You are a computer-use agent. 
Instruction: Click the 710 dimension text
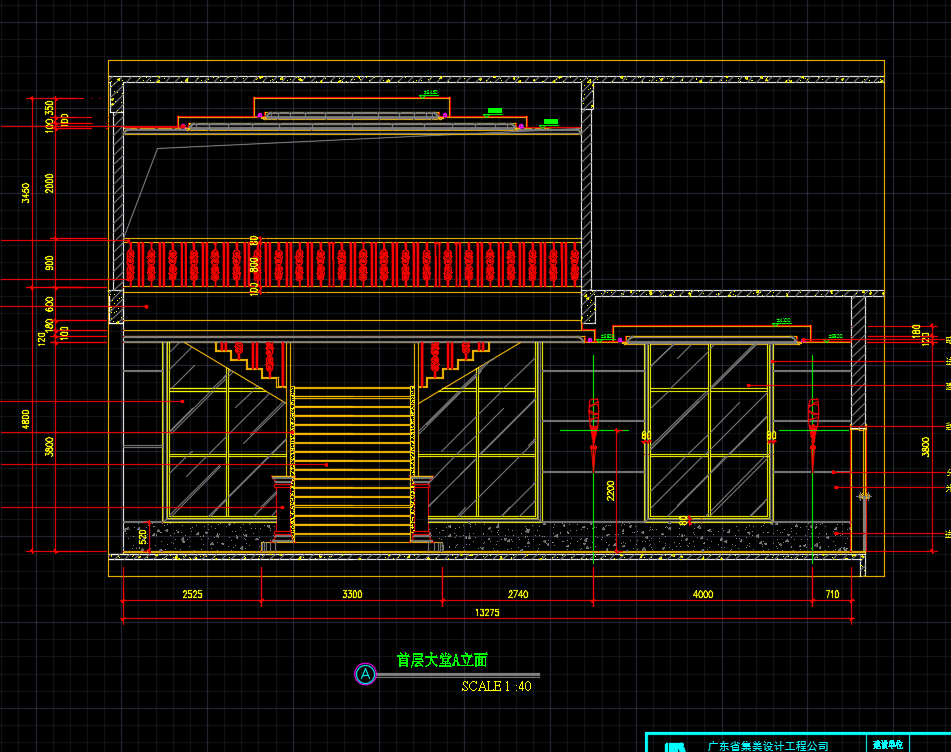833,594
